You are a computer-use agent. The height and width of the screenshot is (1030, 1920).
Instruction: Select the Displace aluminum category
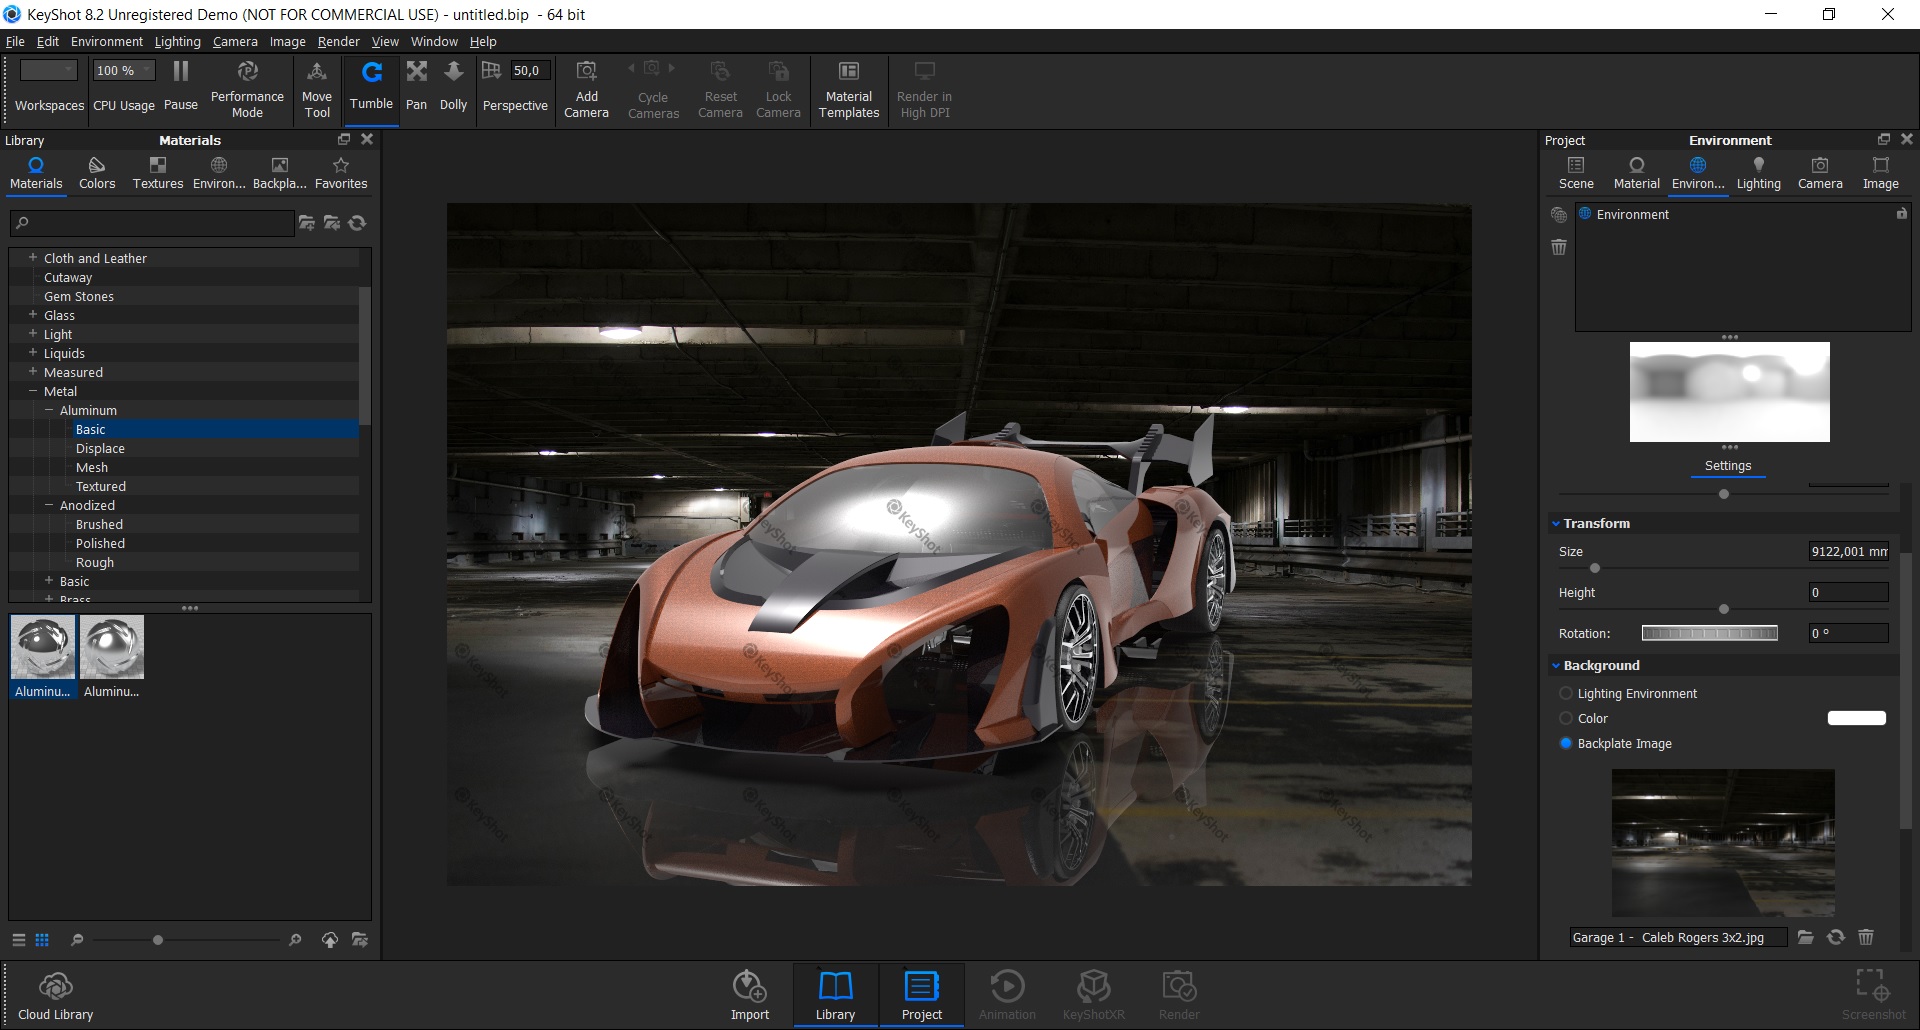click(100, 448)
